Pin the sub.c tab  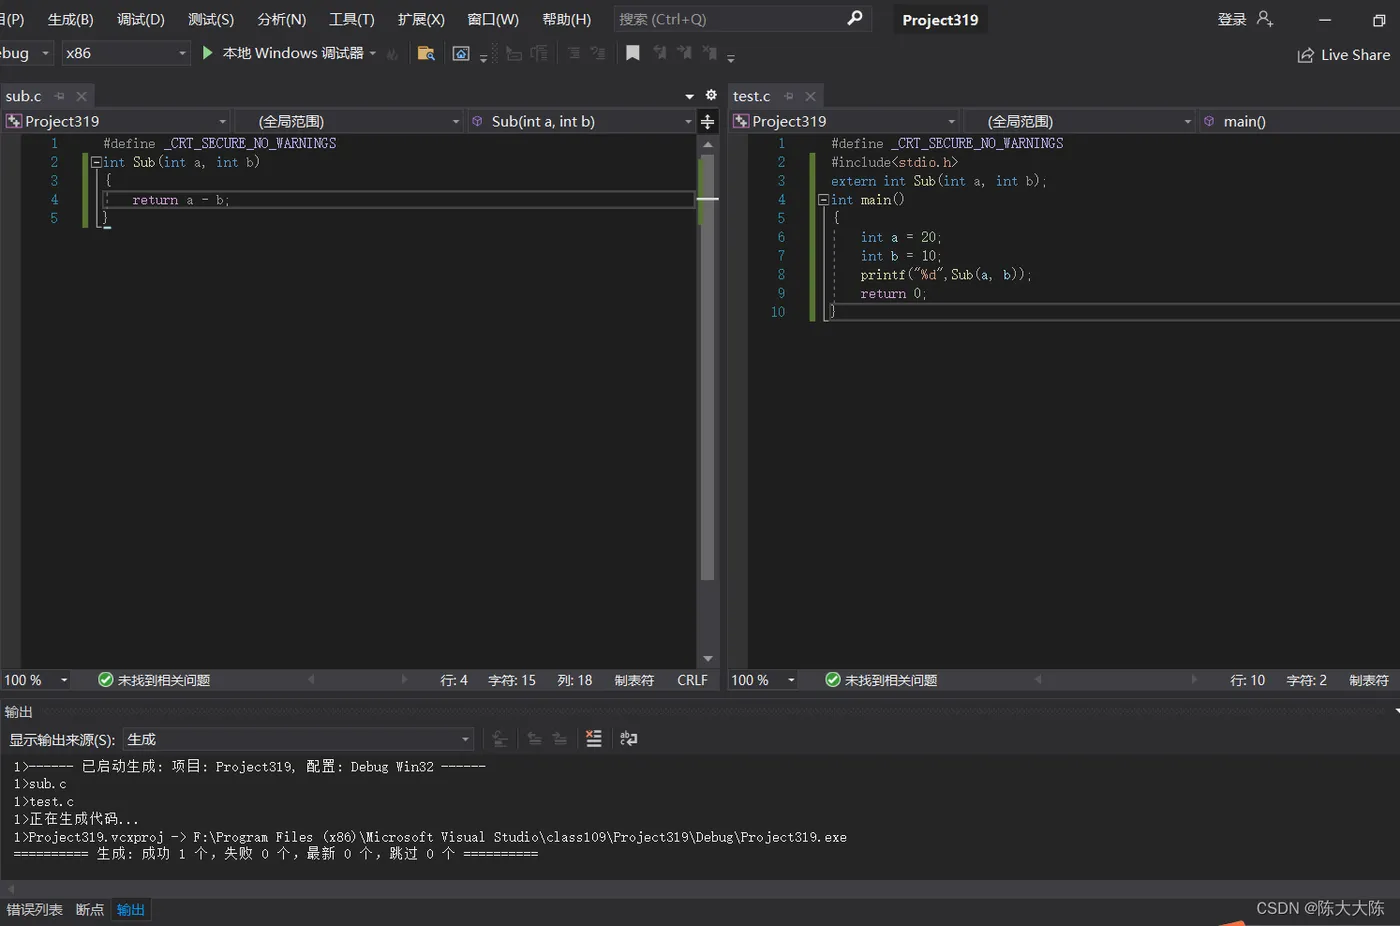click(59, 96)
